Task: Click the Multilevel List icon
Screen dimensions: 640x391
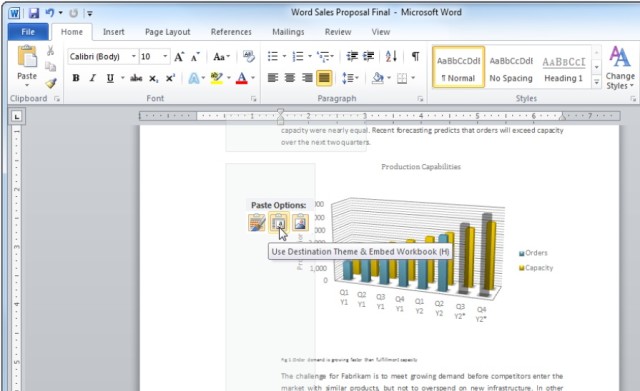Action: click(323, 56)
